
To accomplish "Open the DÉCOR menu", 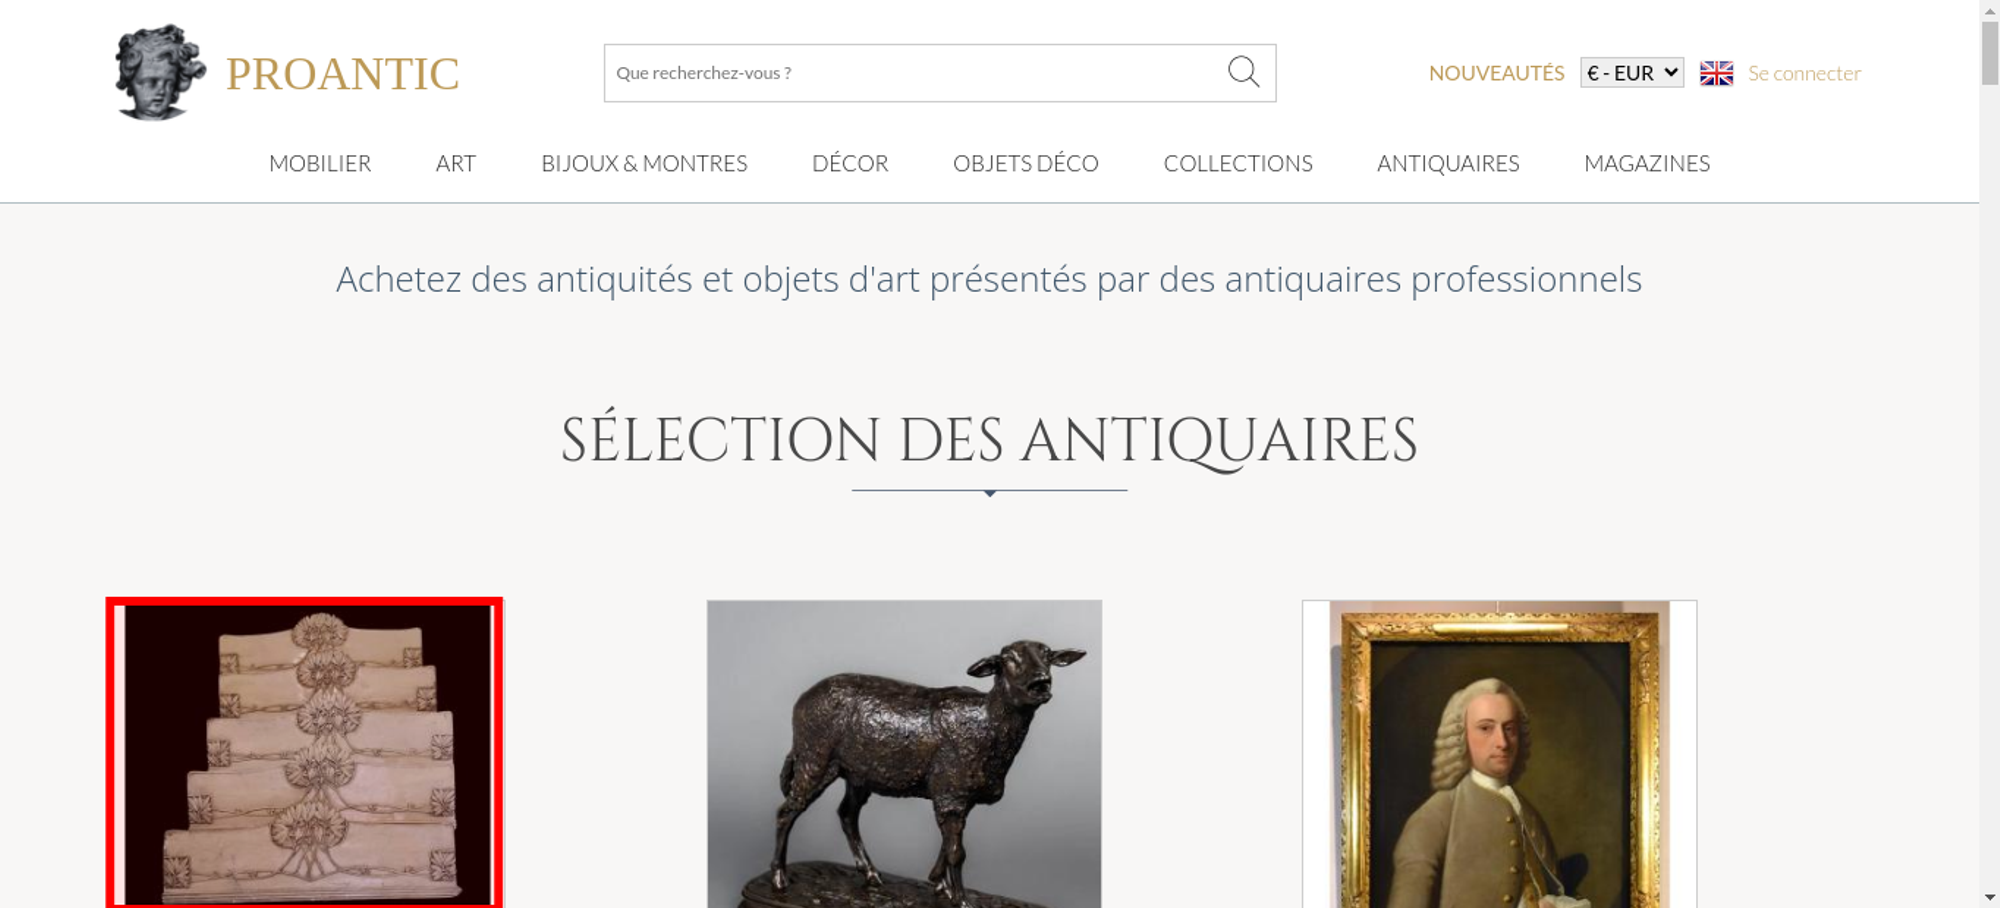I will click(x=850, y=163).
